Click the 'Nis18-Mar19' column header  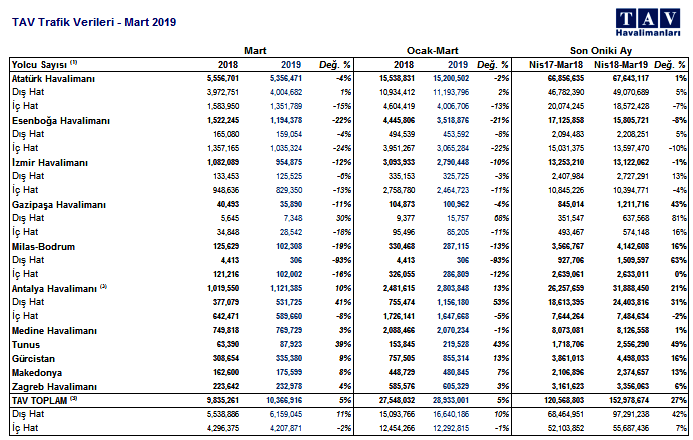621,64
